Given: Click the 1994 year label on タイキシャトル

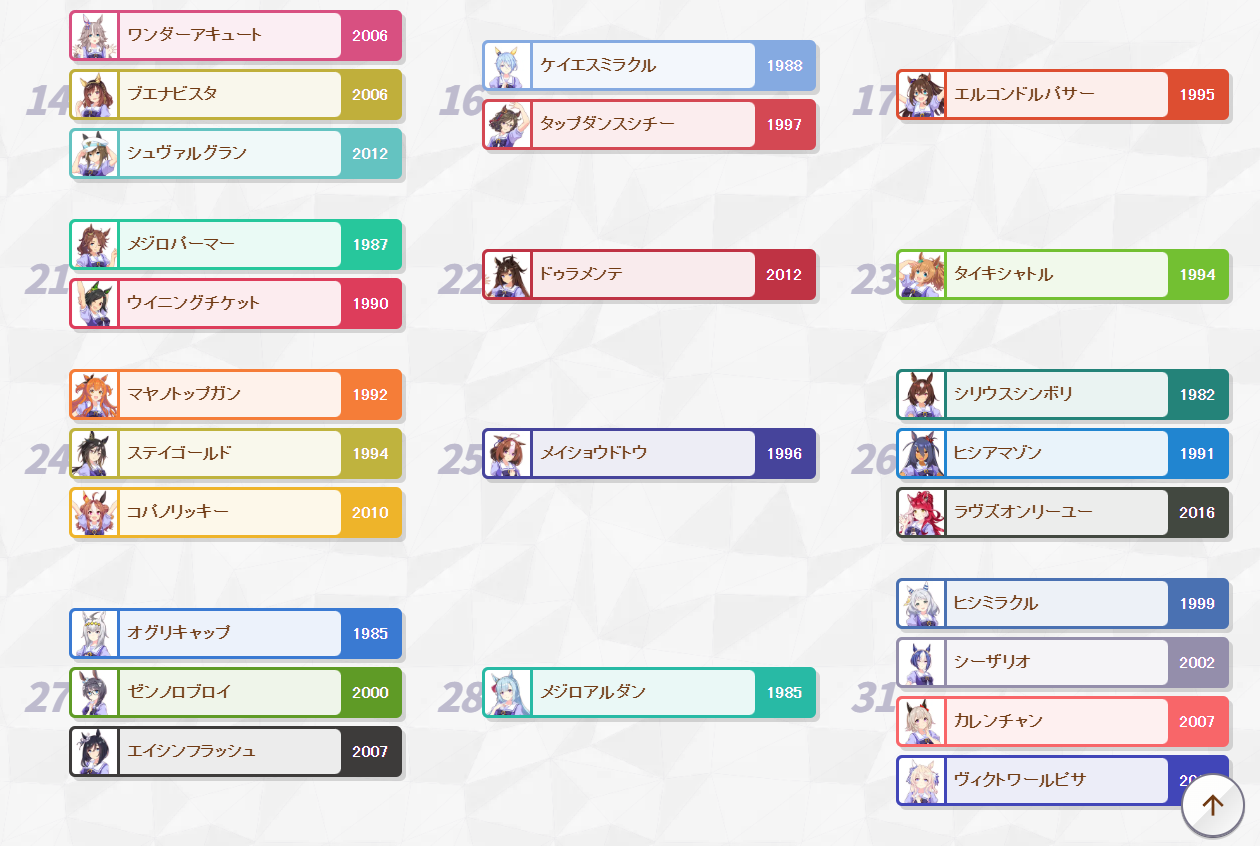Looking at the screenshot, I should pyautogui.click(x=1197, y=275).
